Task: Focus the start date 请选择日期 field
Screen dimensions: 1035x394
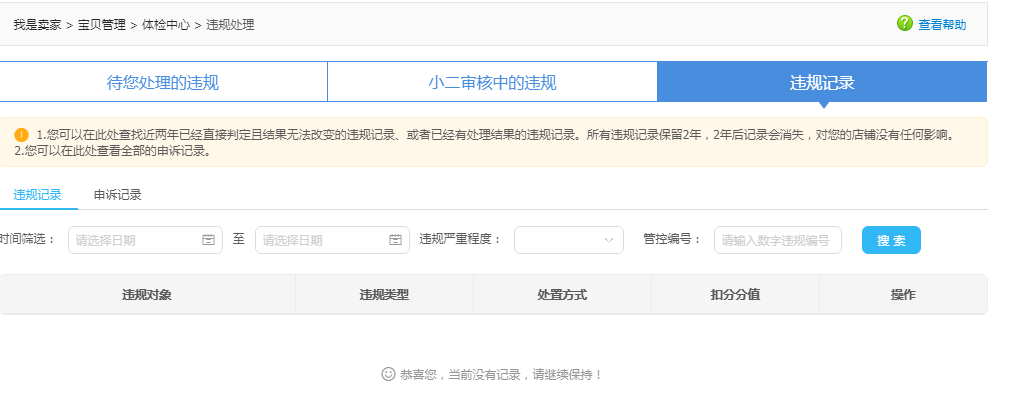Action: pos(145,240)
